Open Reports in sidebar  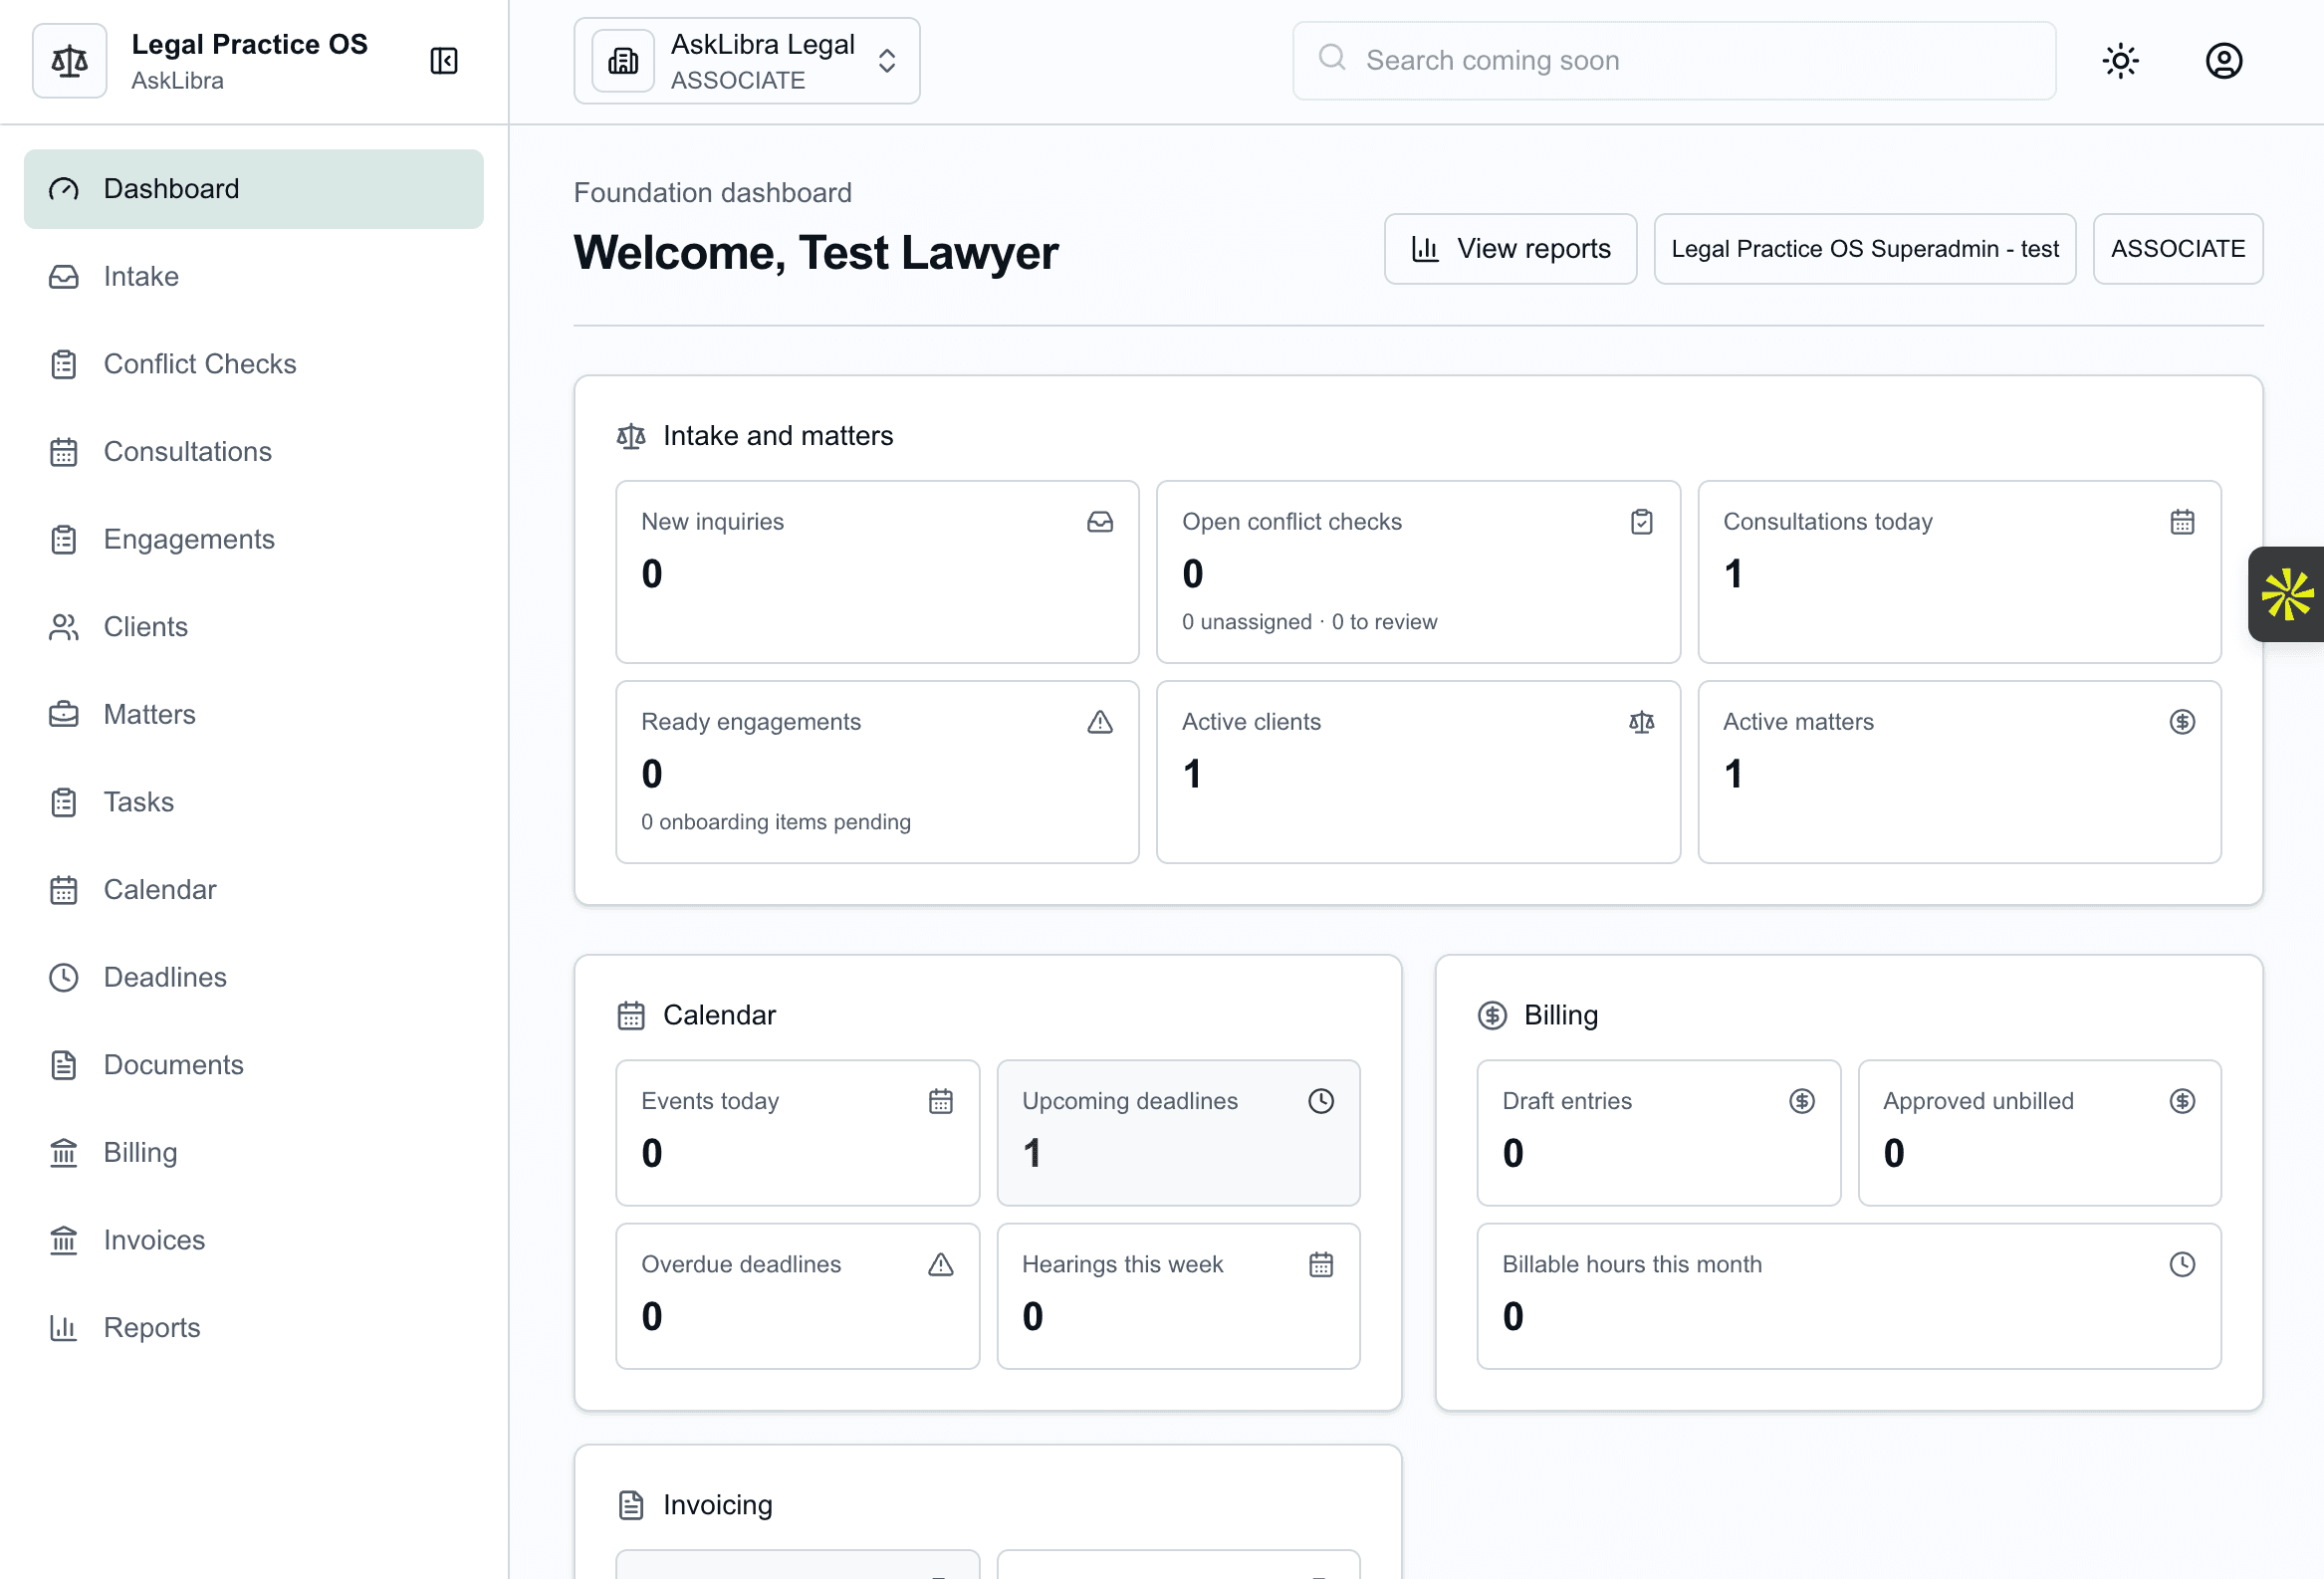click(254, 1328)
